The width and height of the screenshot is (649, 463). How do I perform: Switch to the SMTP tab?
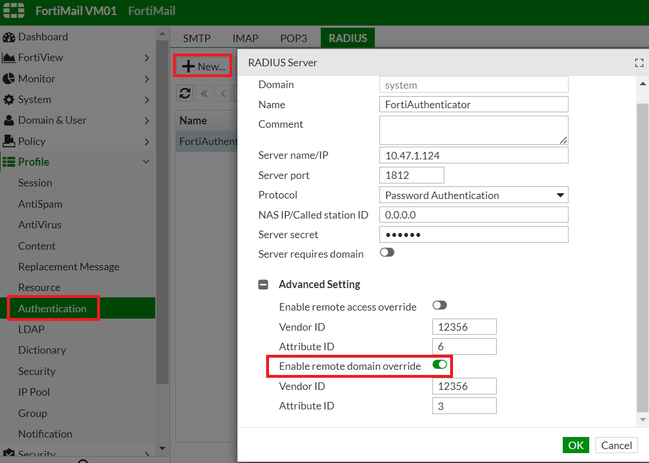[196, 38]
